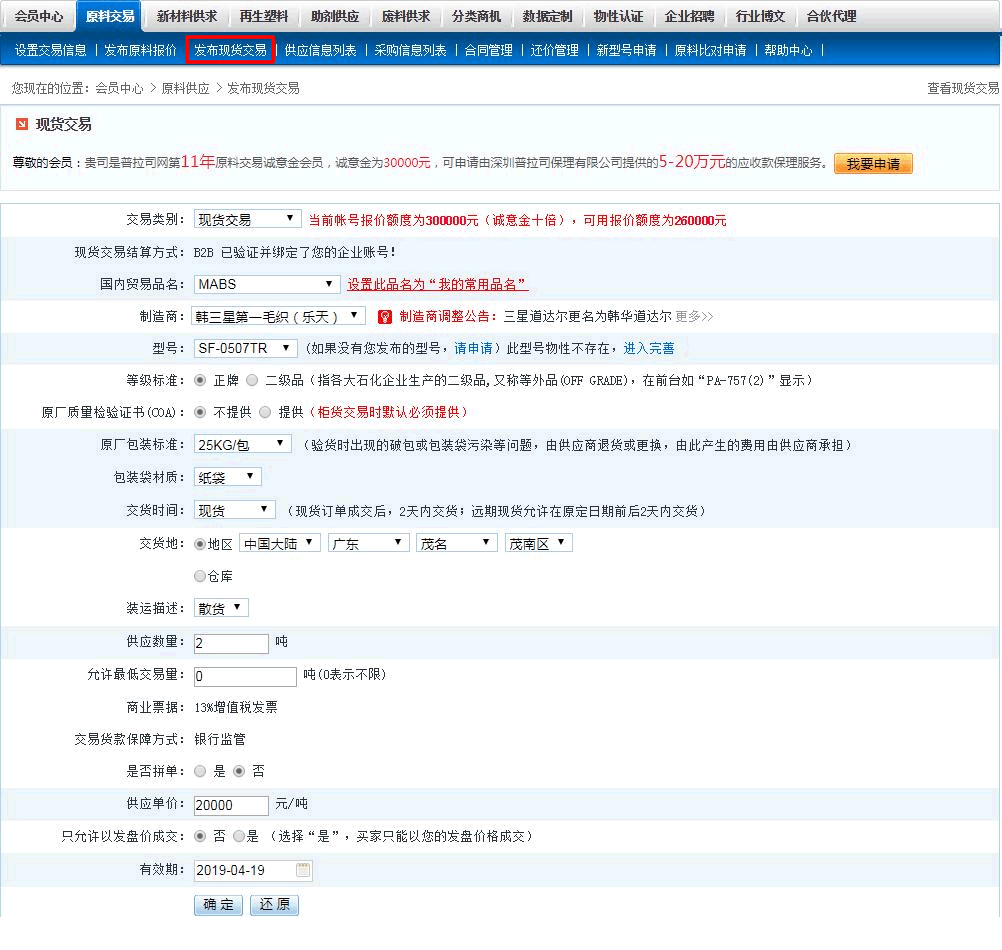
Task: Click the 我要申请 orange button
Action: pos(873,164)
